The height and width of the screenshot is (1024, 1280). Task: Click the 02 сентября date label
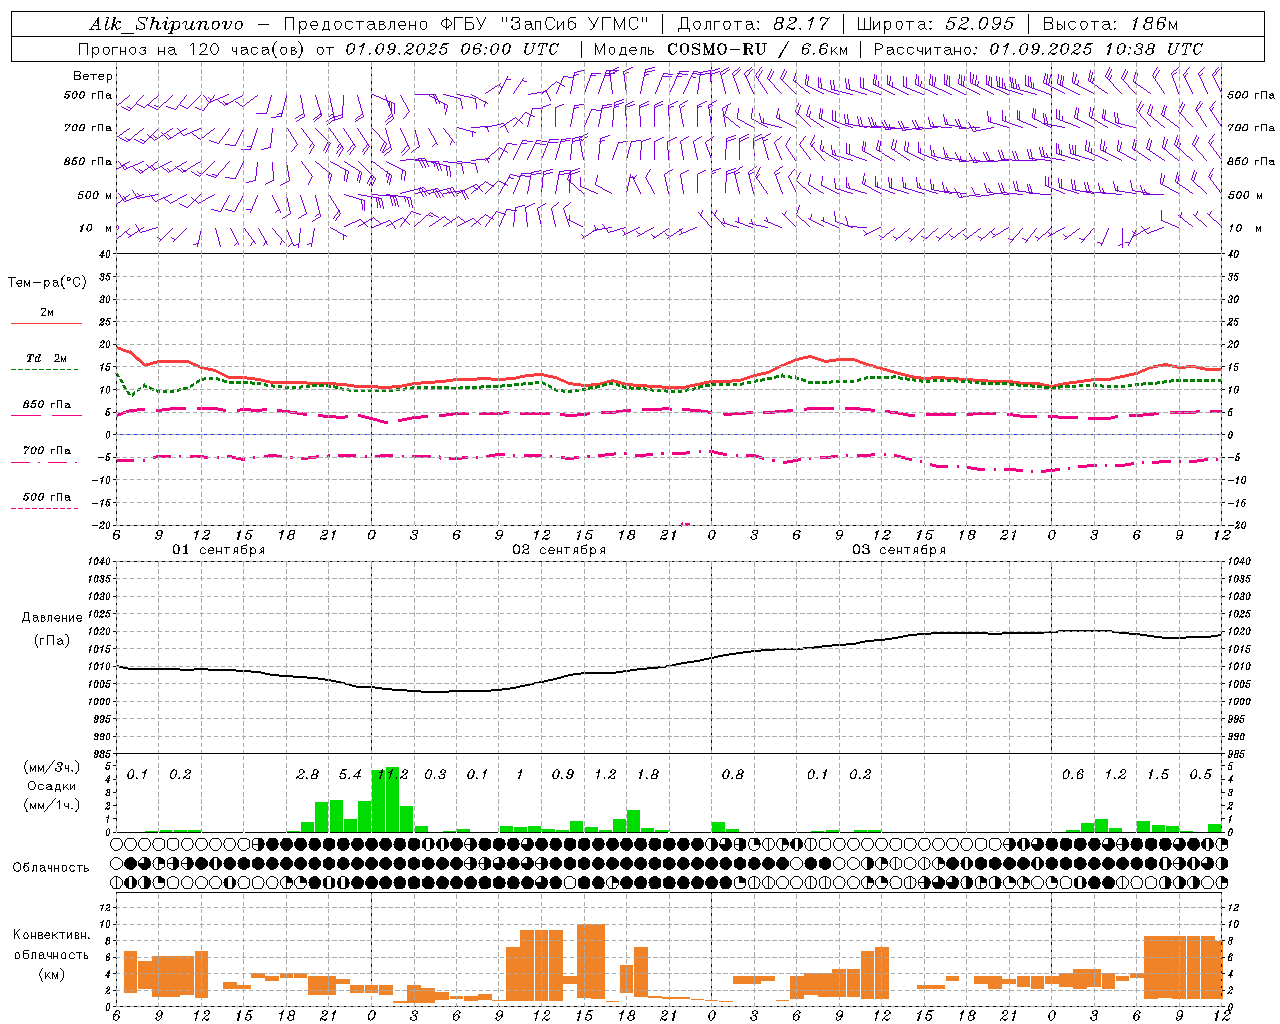pyautogui.click(x=559, y=550)
